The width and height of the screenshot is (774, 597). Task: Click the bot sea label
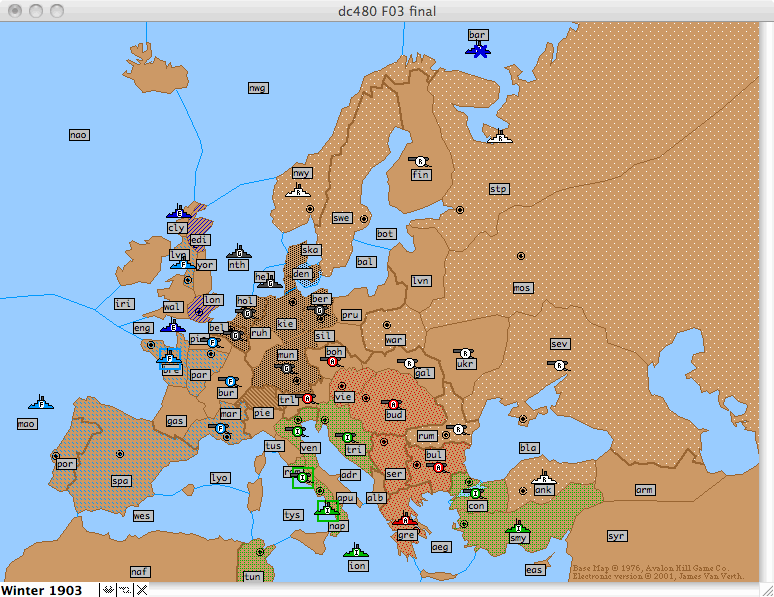coord(385,234)
